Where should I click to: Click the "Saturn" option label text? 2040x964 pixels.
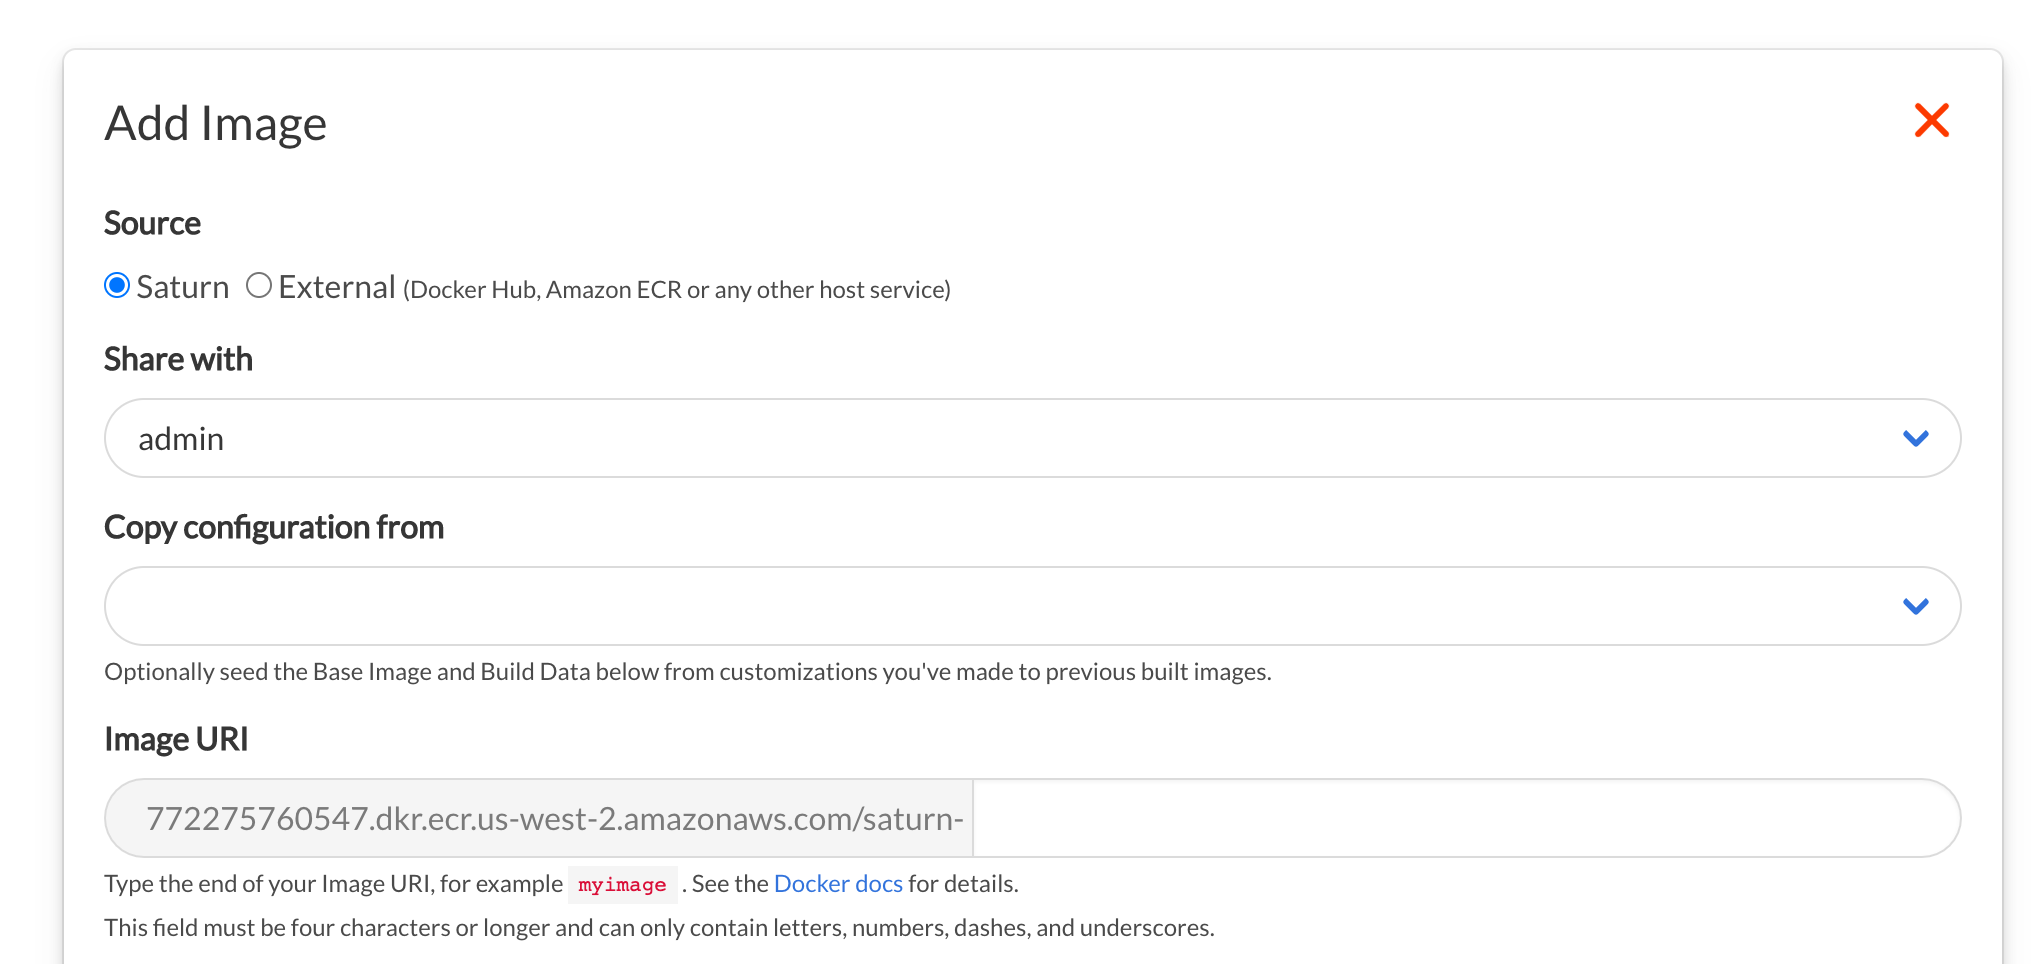183,288
